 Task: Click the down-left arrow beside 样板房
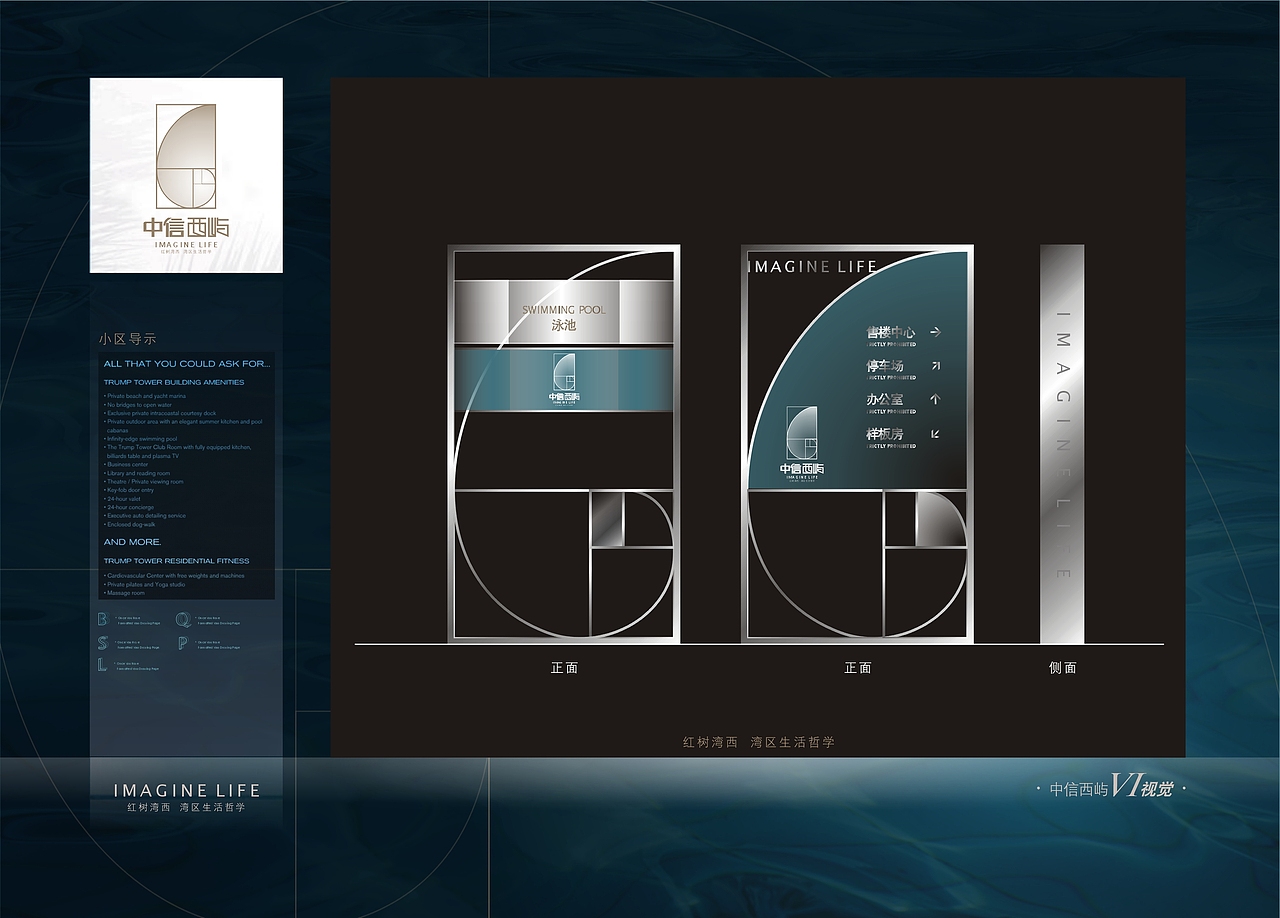(935, 433)
